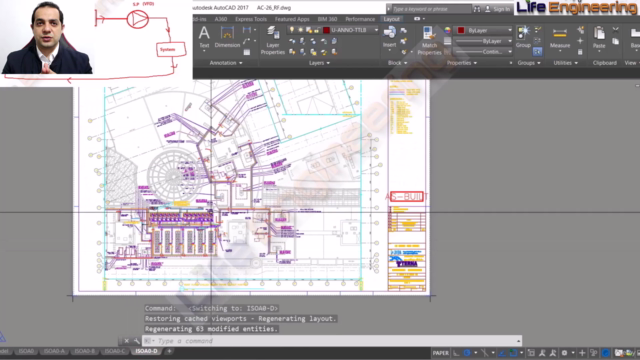Select the ISOA0-B layout tab
The height and width of the screenshot is (360, 640).
tap(84, 351)
